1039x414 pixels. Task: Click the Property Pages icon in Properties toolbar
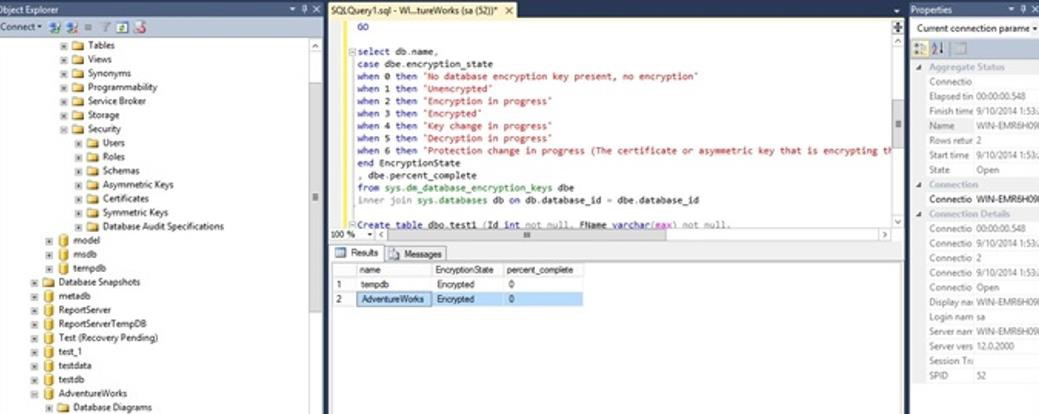pyautogui.click(x=960, y=48)
